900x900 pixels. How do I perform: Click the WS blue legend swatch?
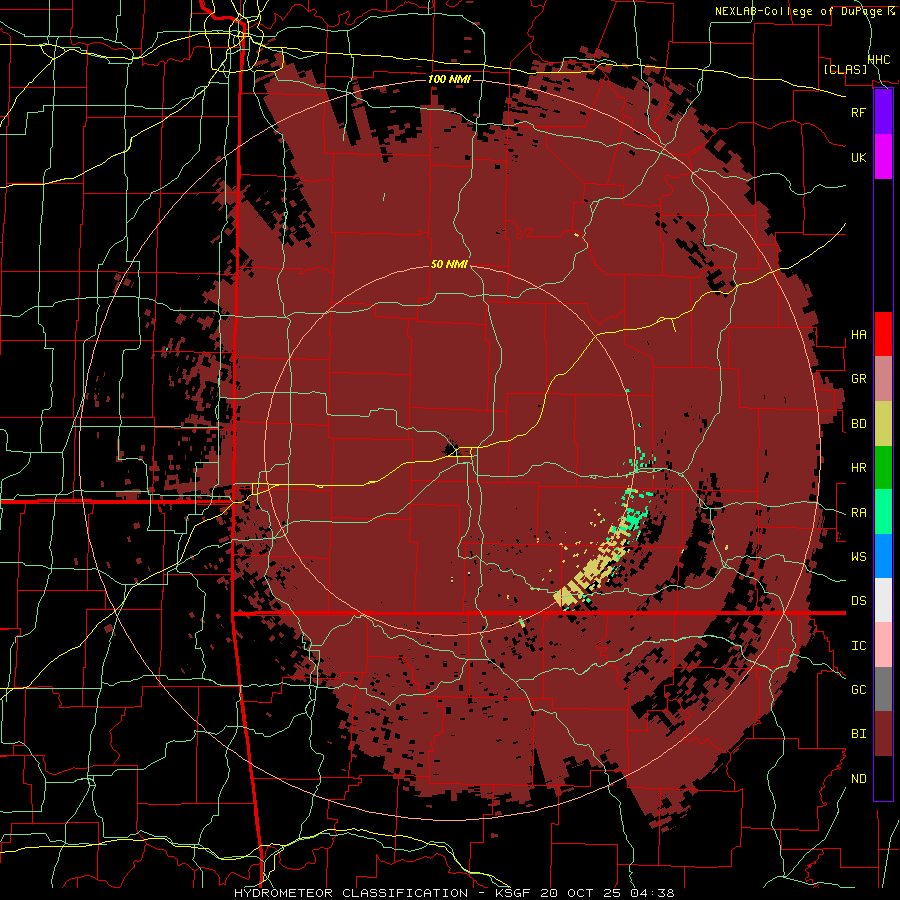click(x=883, y=556)
